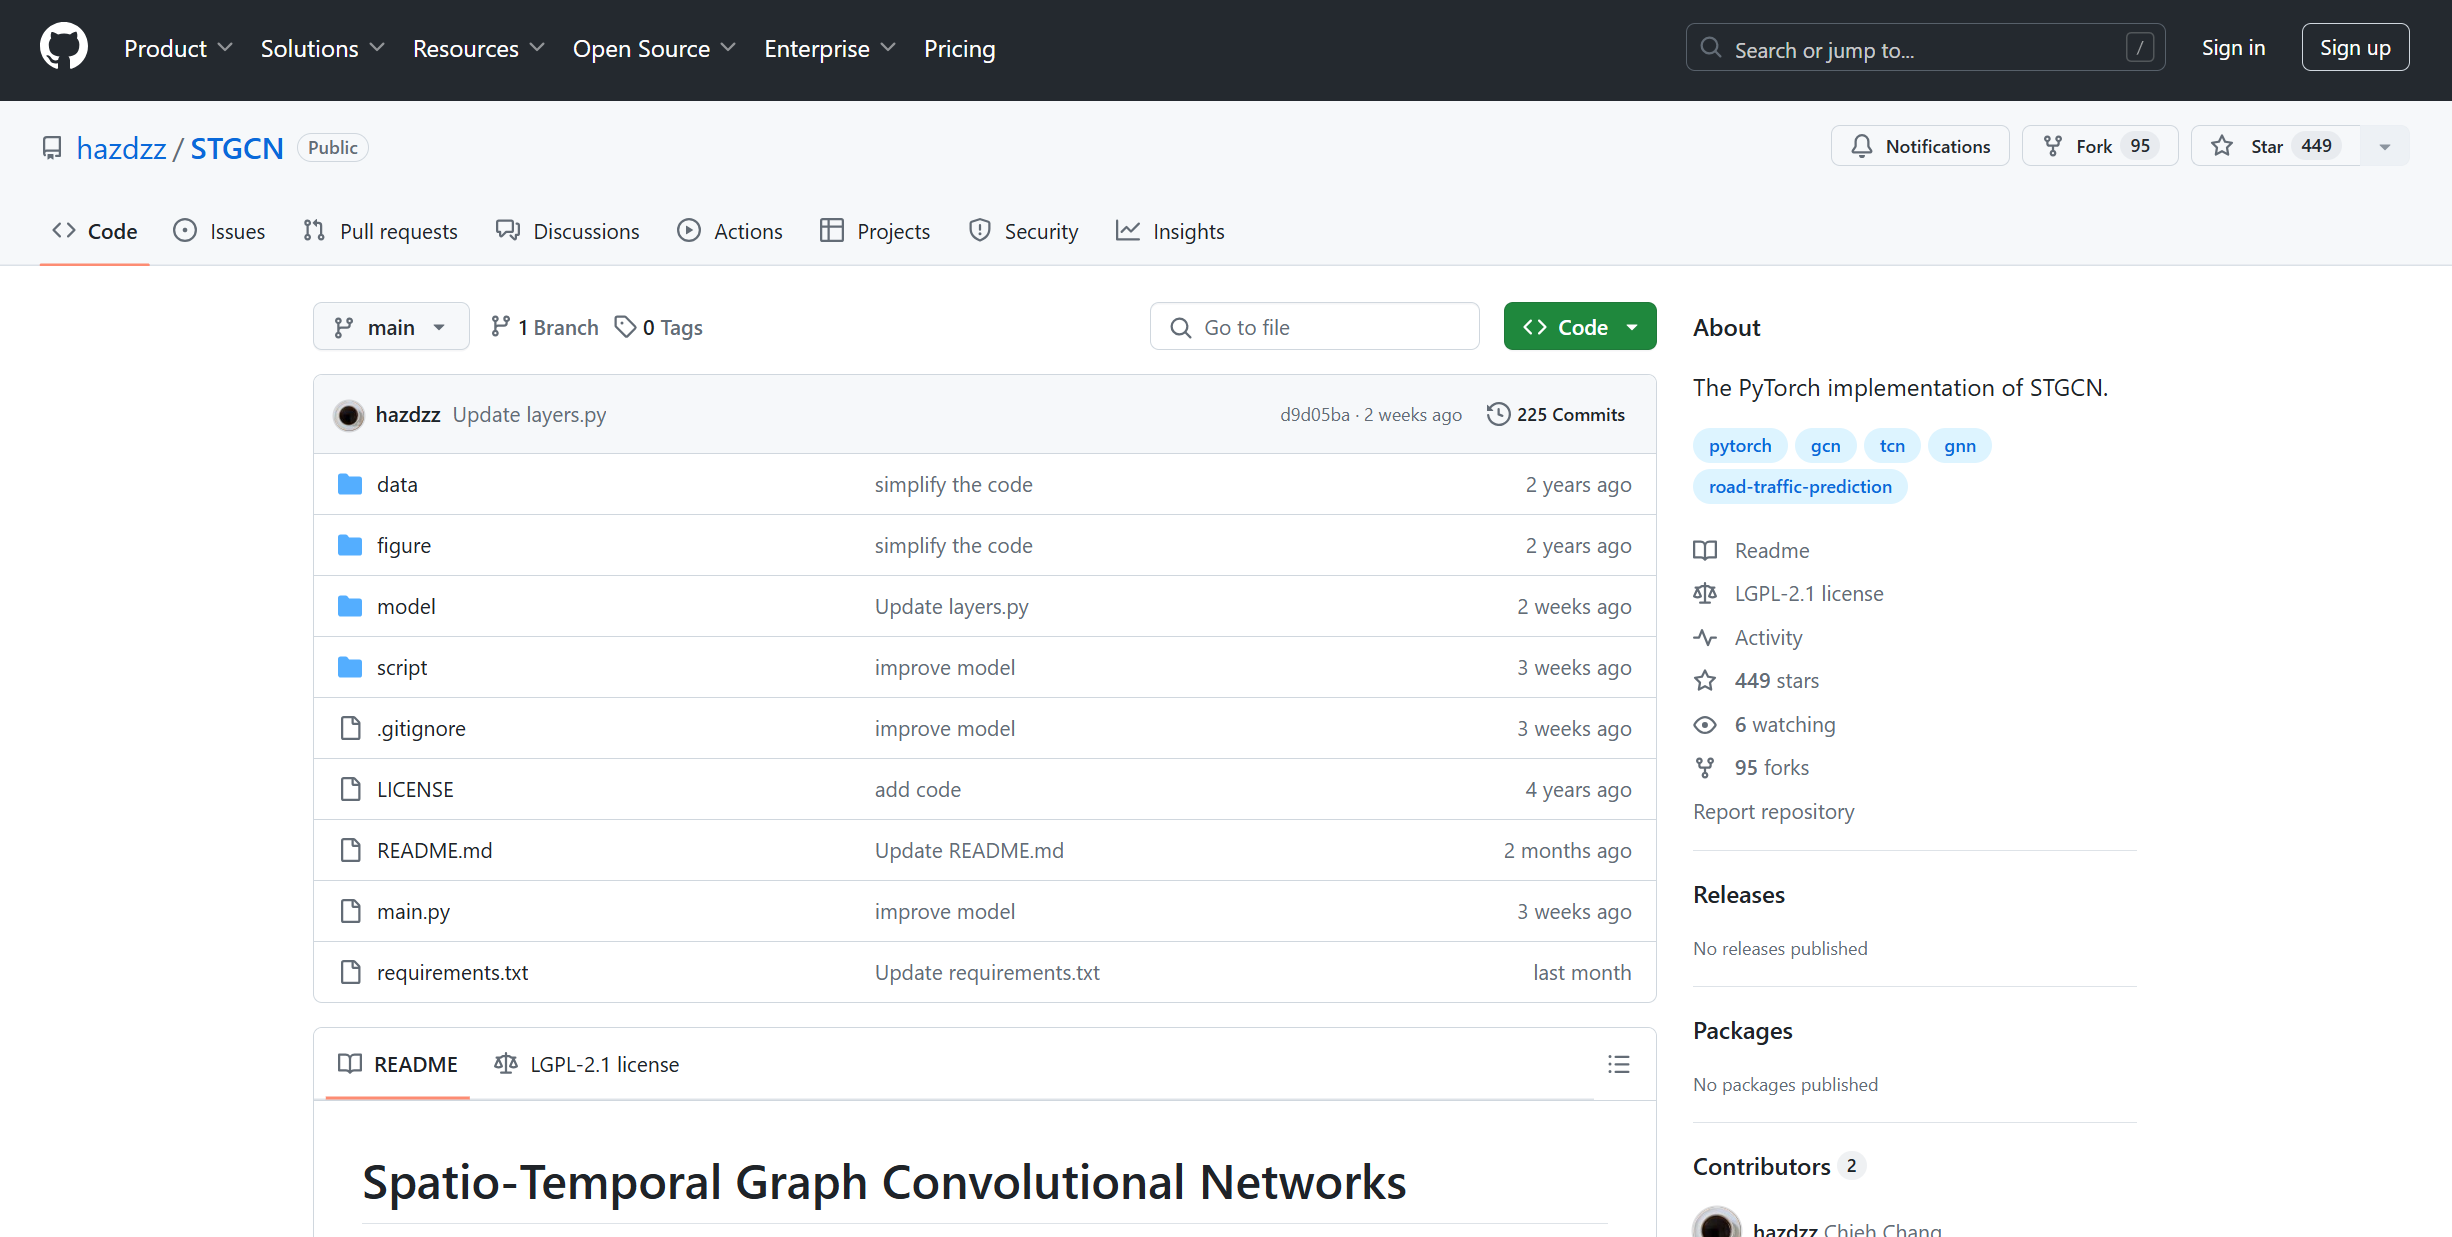Expand the star lists dropdown arrow
The height and width of the screenshot is (1237, 2452).
click(2385, 146)
